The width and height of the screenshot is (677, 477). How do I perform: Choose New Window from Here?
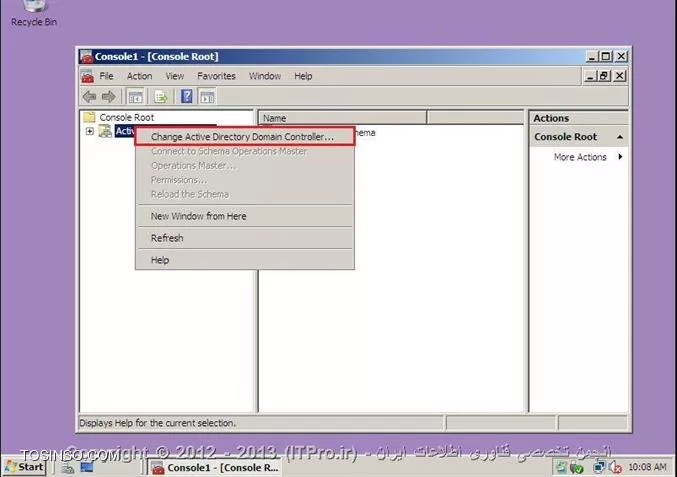click(245, 216)
